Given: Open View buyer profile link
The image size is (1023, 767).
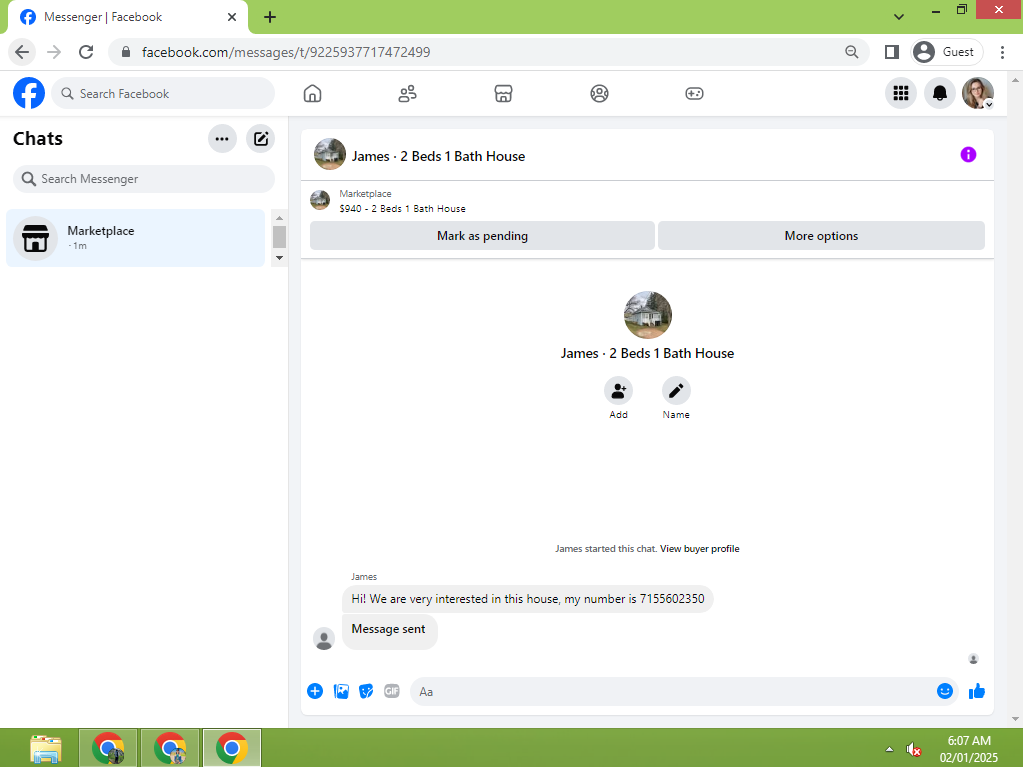Looking at the screenshot, I should 699,549.
